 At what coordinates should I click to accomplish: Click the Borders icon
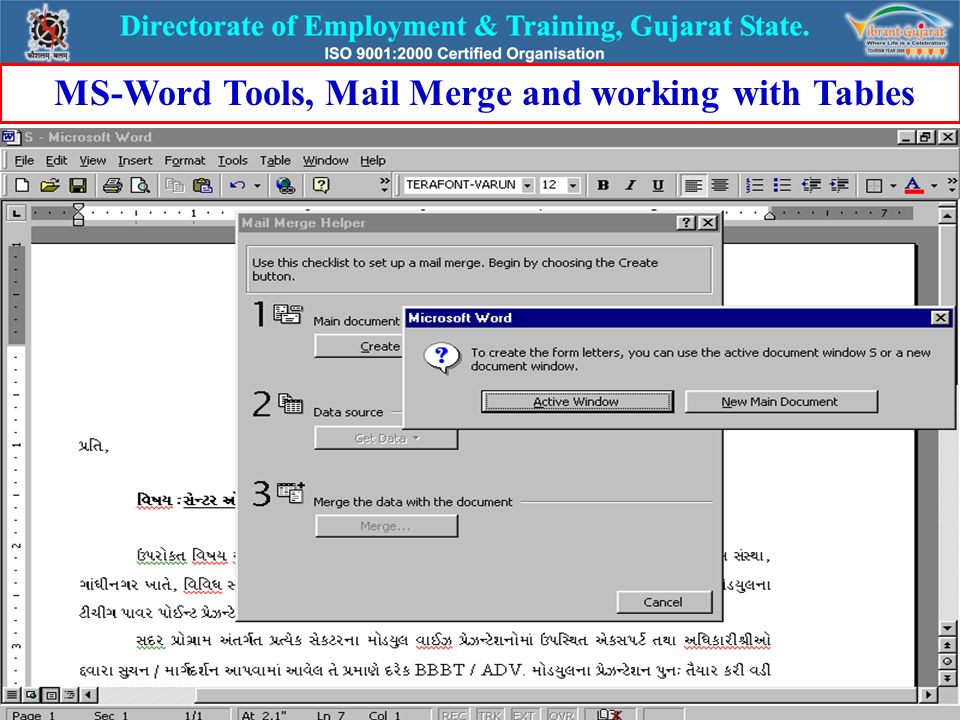[874, 186]
